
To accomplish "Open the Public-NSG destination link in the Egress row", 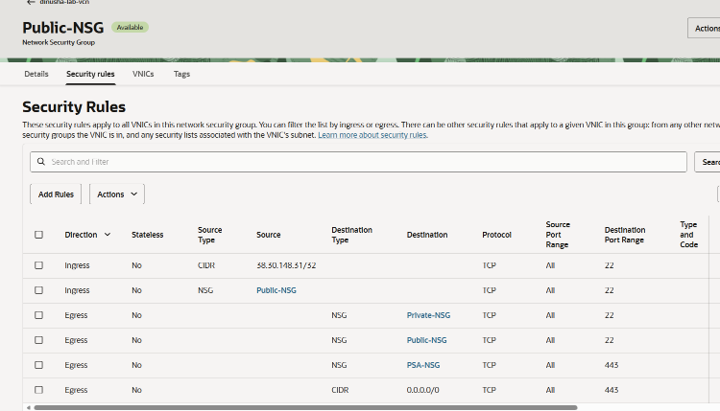I will pyautogui.click(x=427, y=340).
